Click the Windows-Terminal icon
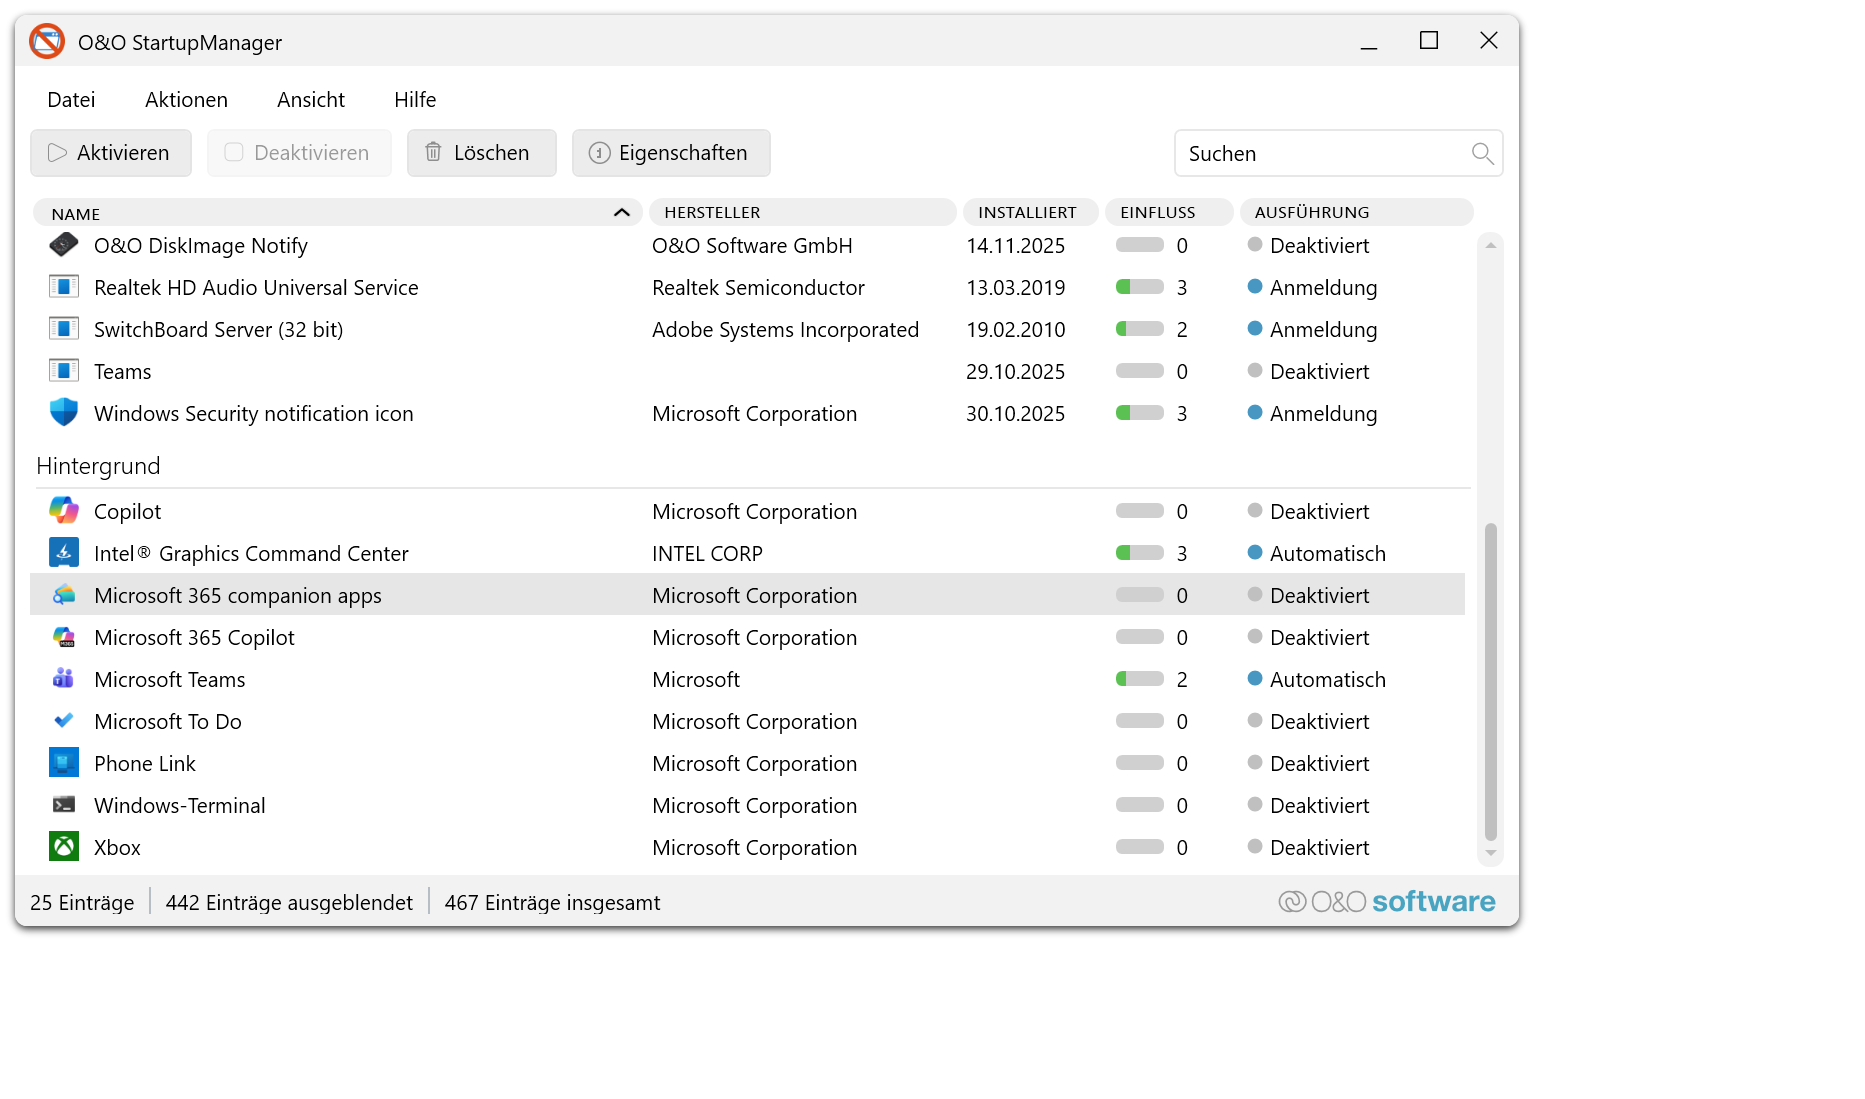Image resolution: width=1865 pixels, height=1099 pixels. [64, 805]
